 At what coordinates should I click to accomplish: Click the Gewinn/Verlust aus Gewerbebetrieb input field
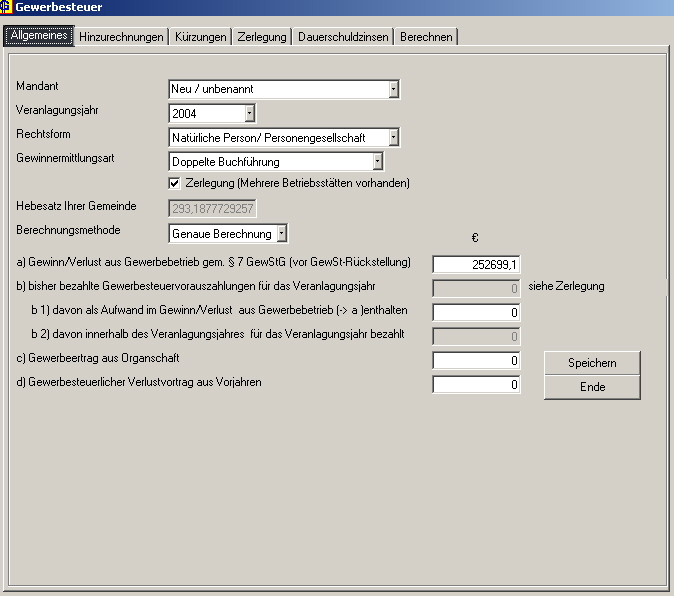tap(476, 265)
